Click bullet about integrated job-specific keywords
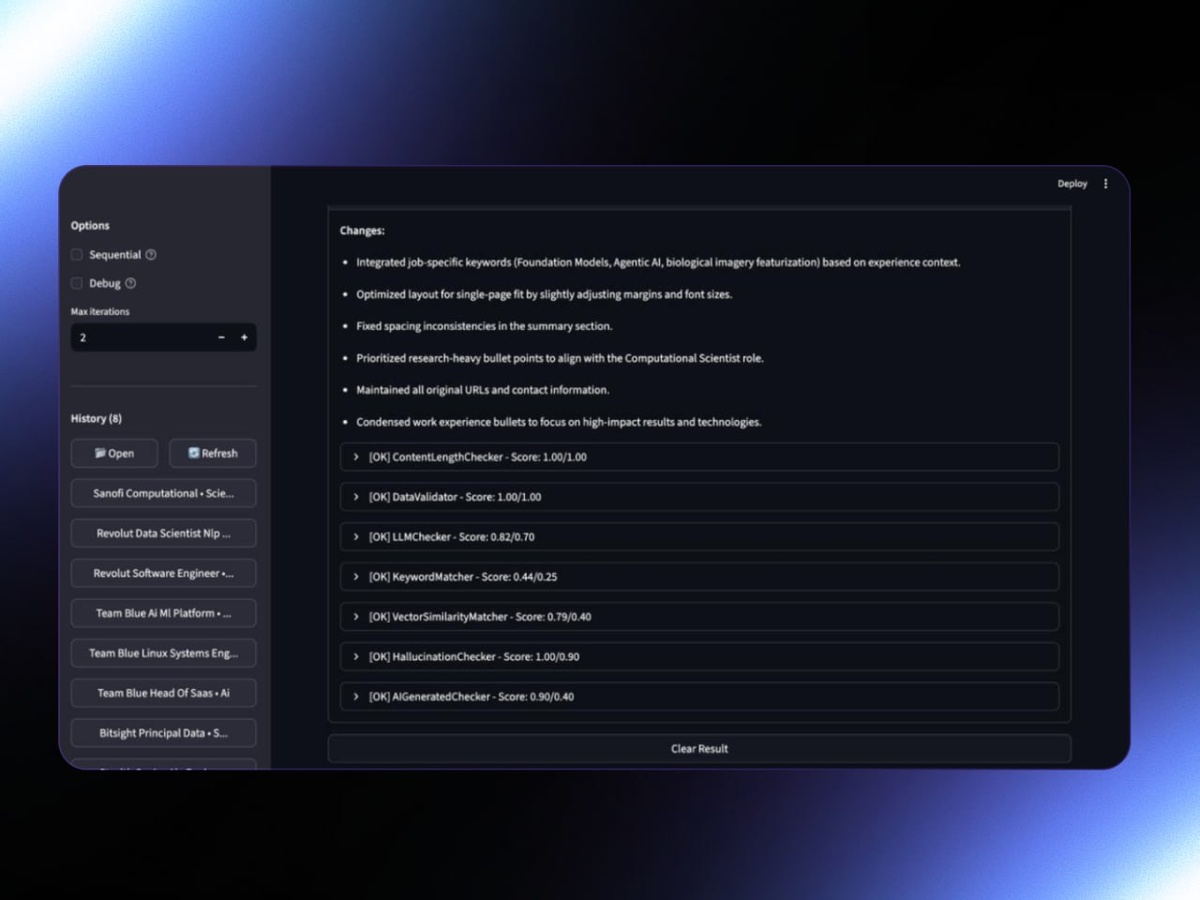The image size is (1200, 900). [x=658, y=263]
